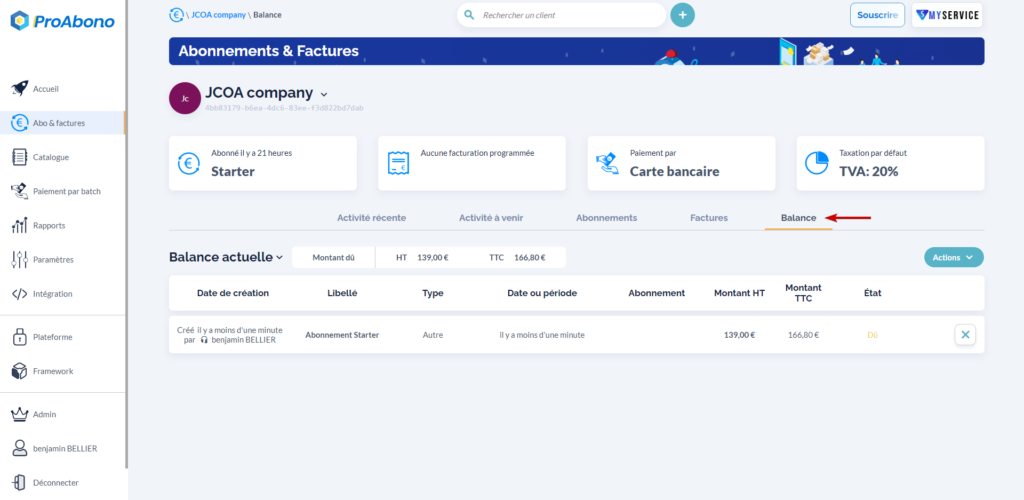This screenshot has height=500, width=1024.
Task: Click the breadcrumb euro circle icon
Action: click(x=176, y=14)
